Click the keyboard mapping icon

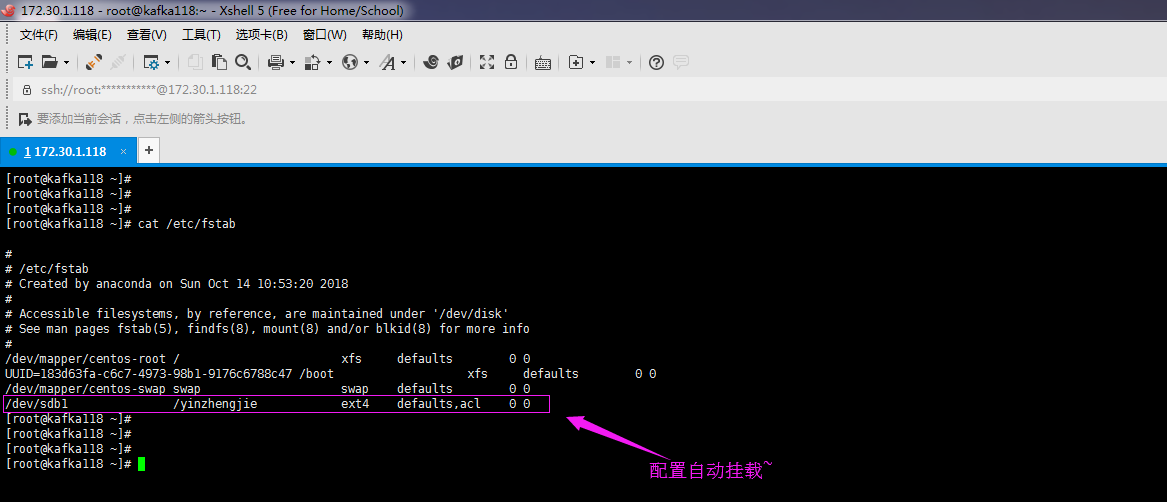coord(543,63)
